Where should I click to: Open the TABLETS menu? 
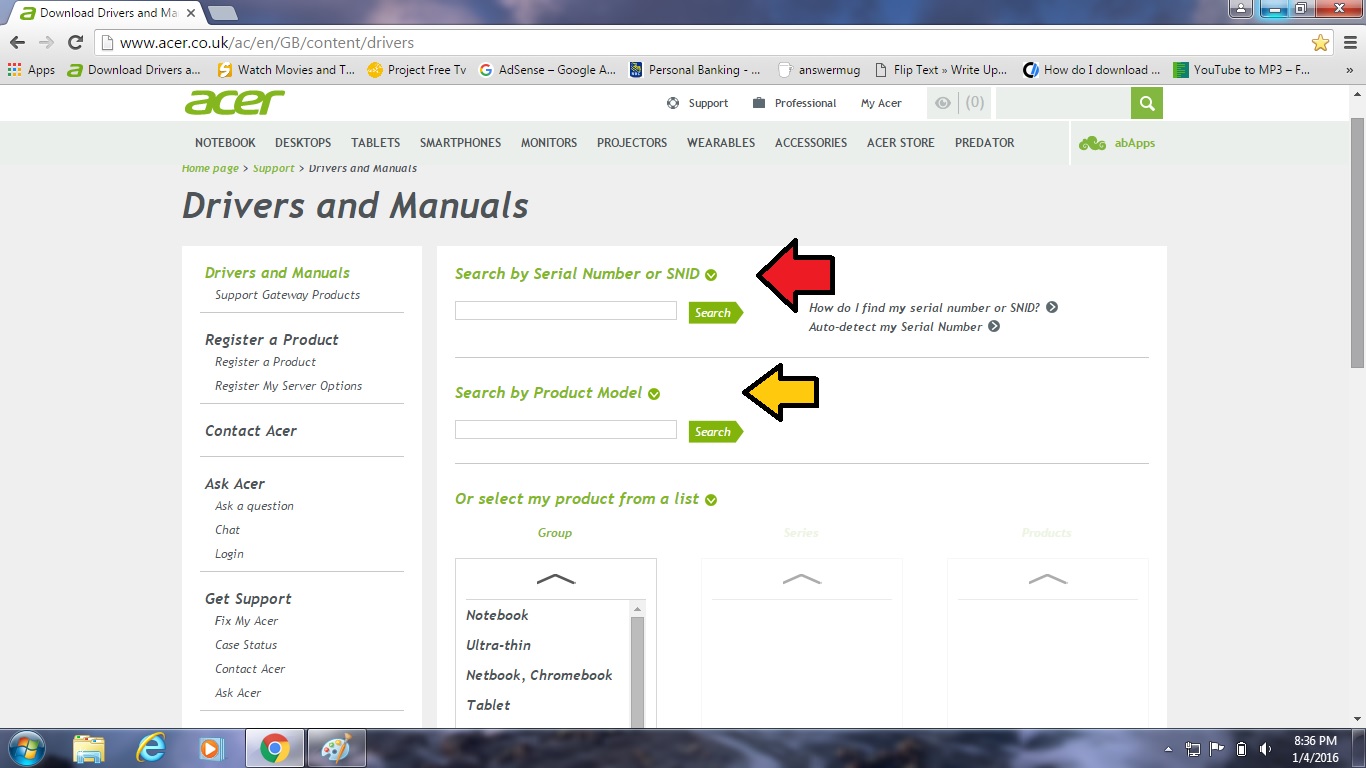[x=375, y=143]
